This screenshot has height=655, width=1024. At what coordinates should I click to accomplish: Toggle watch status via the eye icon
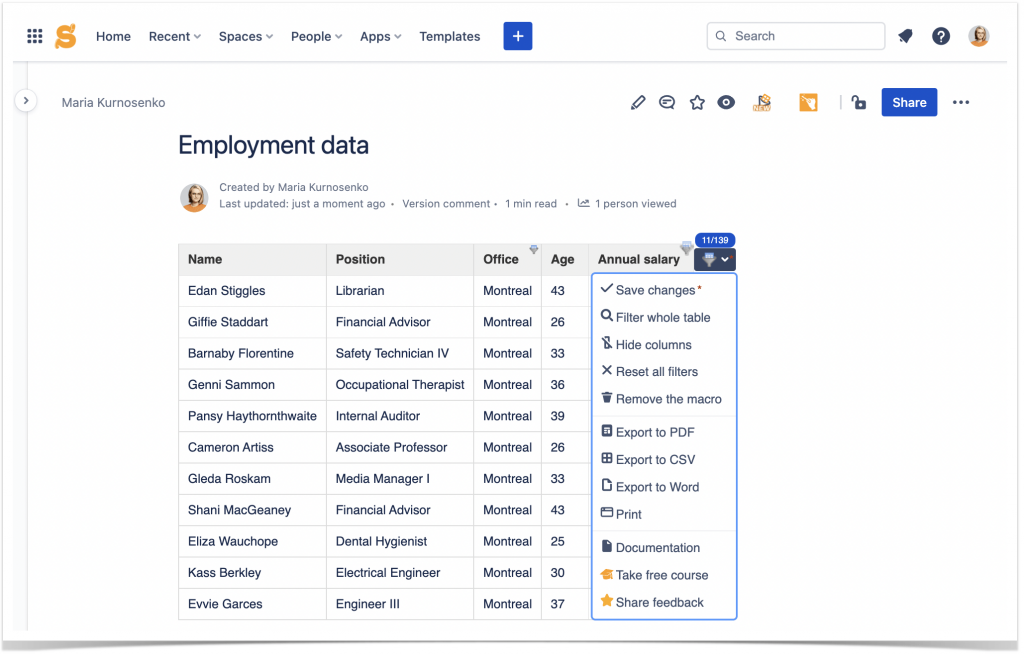tap(726, 102)
